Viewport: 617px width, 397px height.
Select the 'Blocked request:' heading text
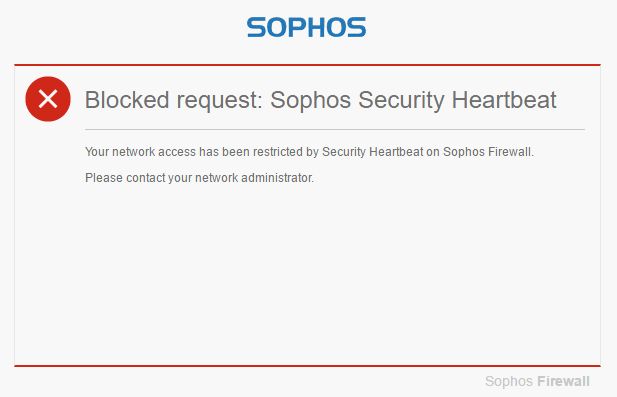174,100
